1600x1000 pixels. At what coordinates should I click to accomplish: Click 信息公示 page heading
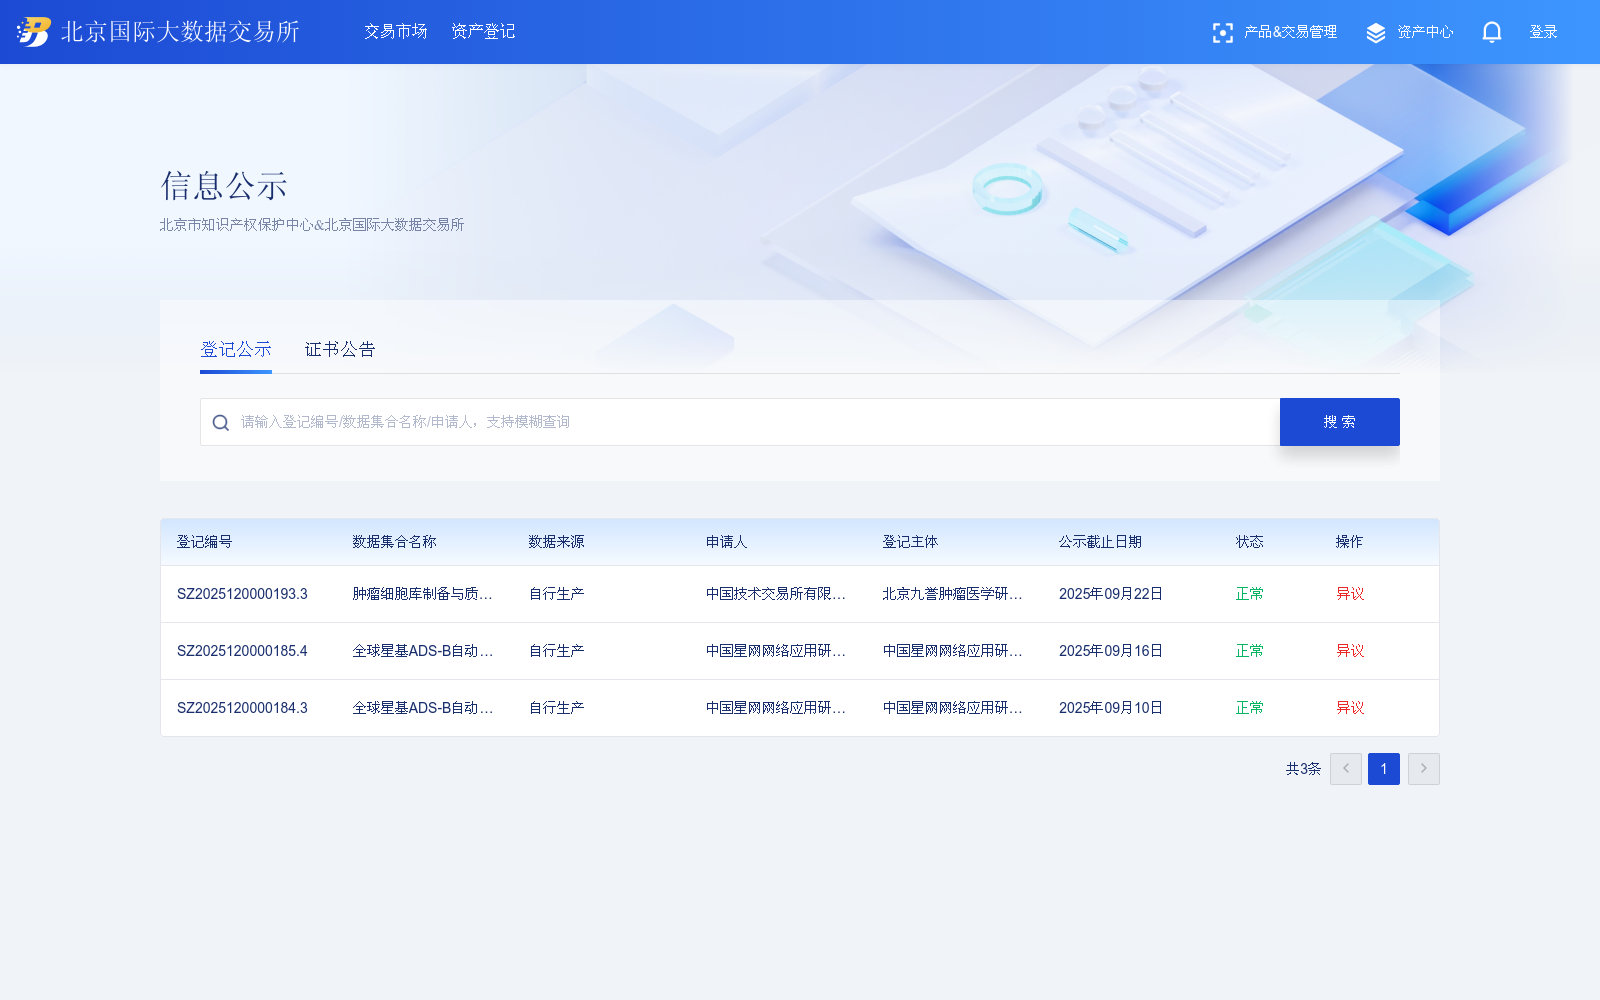point(224,186)
